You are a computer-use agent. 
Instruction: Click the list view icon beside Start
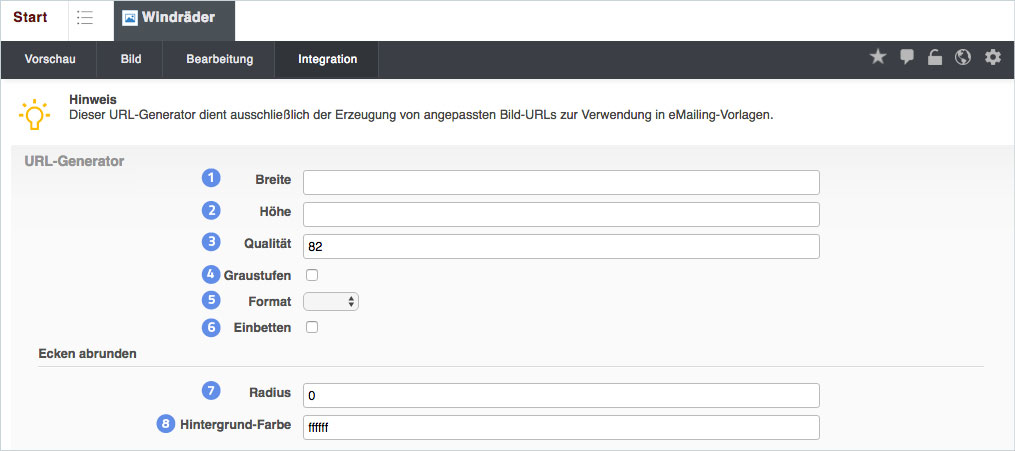pos(85,18)
